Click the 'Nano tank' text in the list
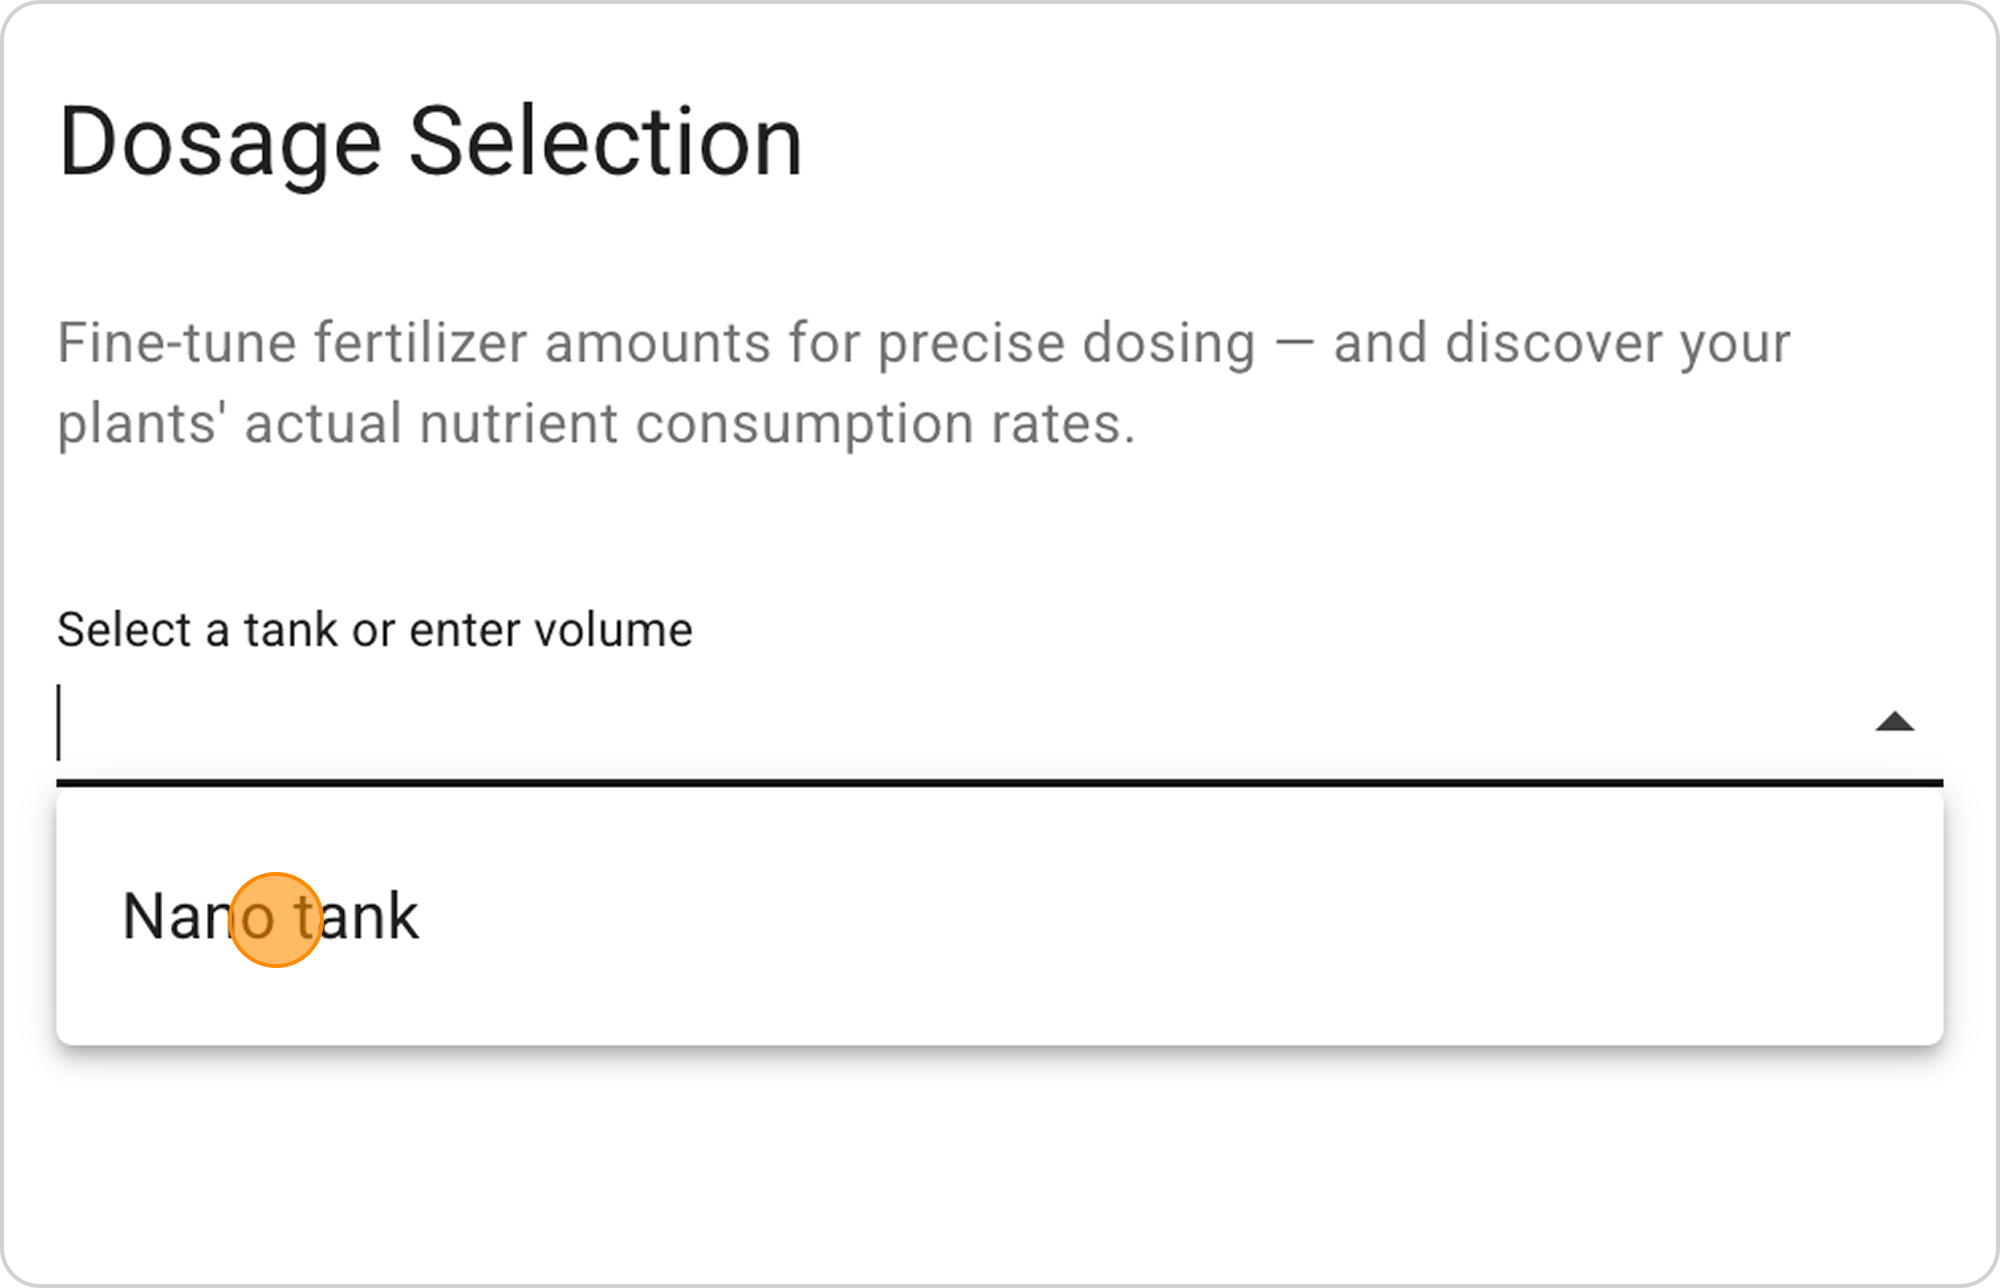 tap(270, 917)
